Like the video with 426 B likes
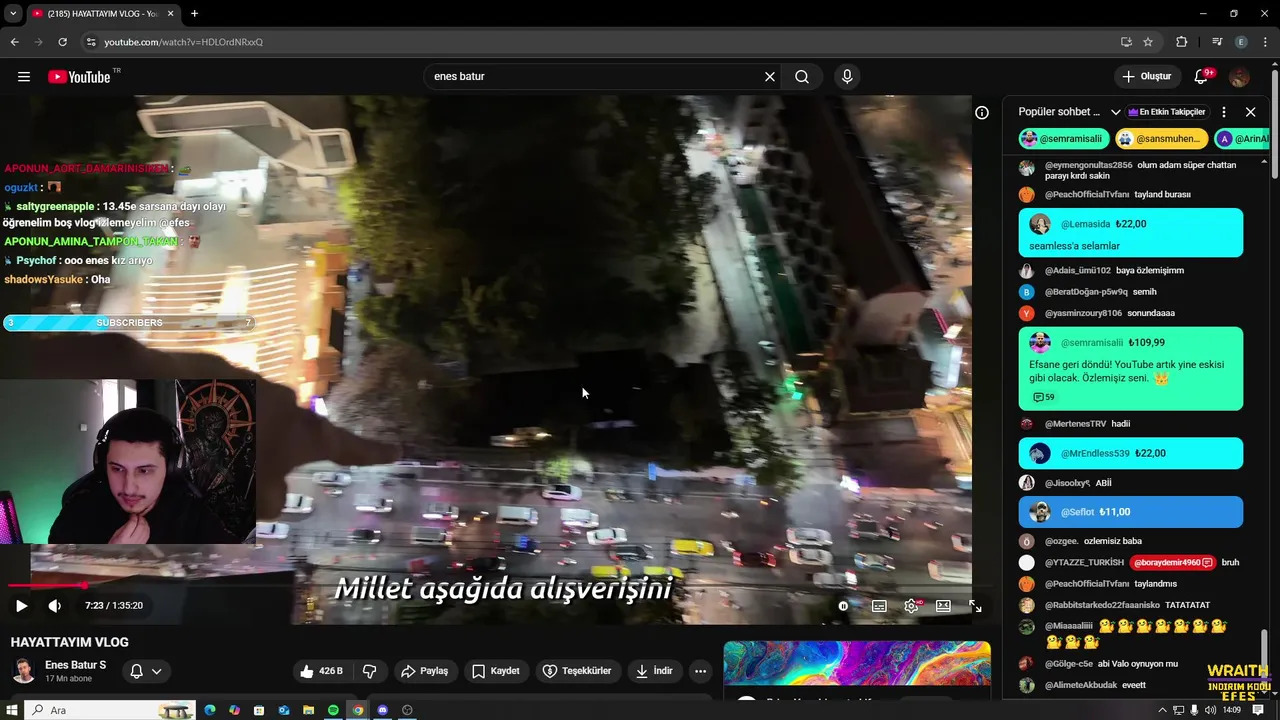 [322, 671]
